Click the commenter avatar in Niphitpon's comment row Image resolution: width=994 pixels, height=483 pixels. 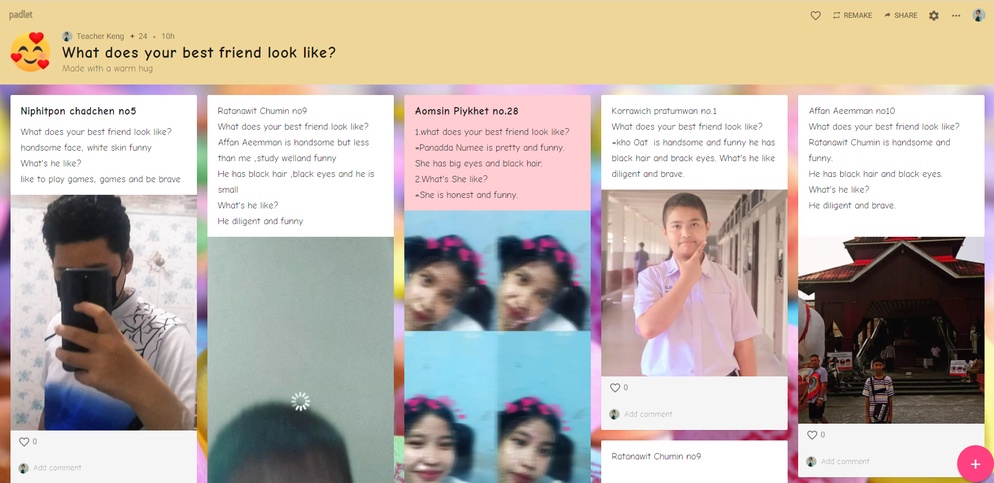23,468
